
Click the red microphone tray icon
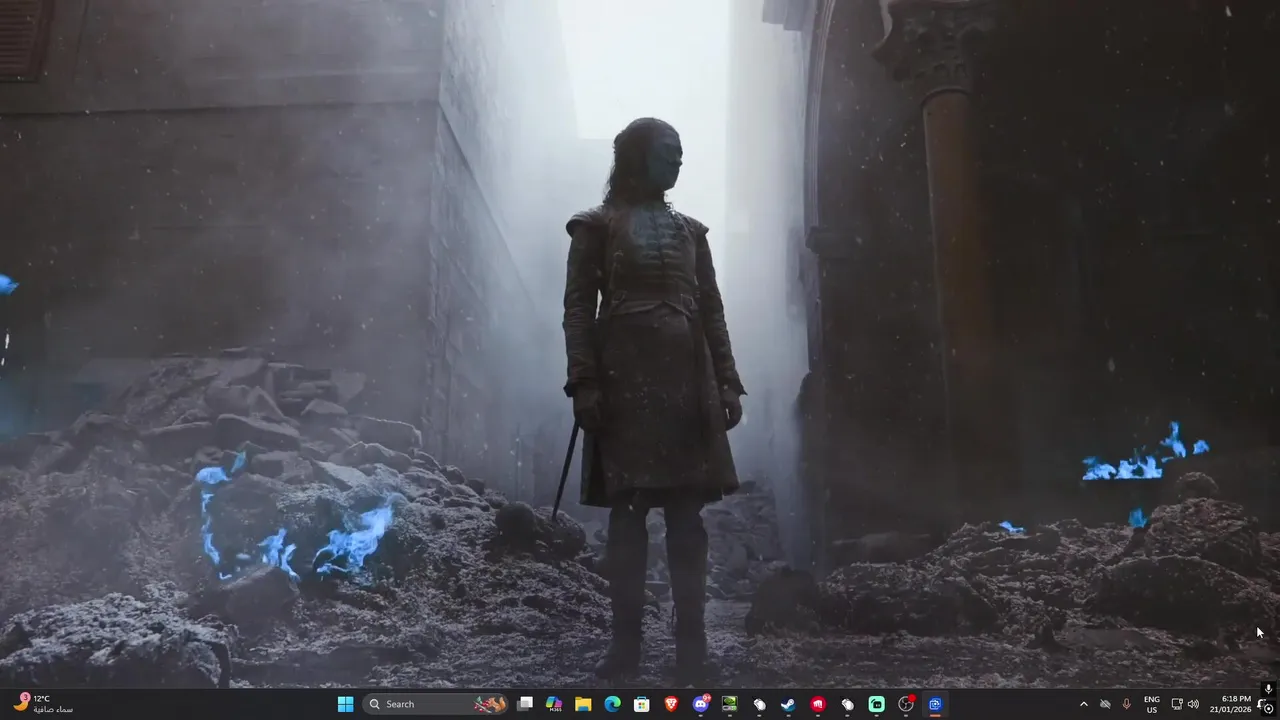click(x=1127, y=704)
